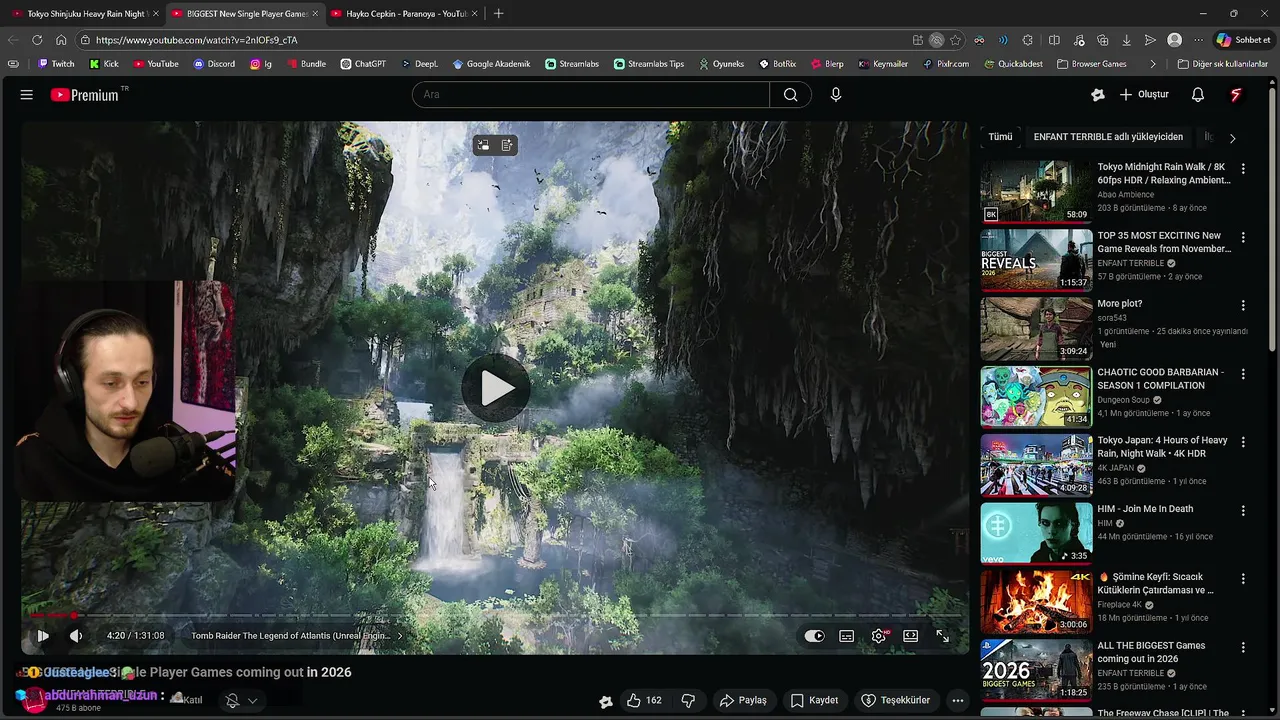Image resolution: width=1280 pixels, height=720 pixels.
Task: Switch to Hayko Cepkin - Paranoya tab
Action: tap(405, 14)
